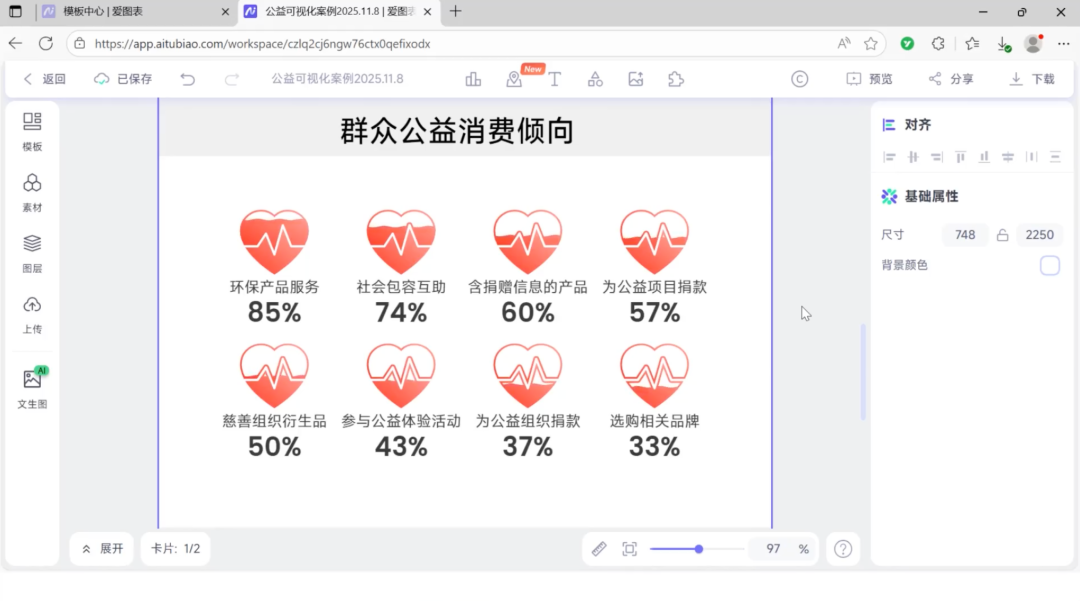Viewport: 1080px width, 601px height.
Task: Open the 模板 templates sidebar tab
Action: coord(32,132)
